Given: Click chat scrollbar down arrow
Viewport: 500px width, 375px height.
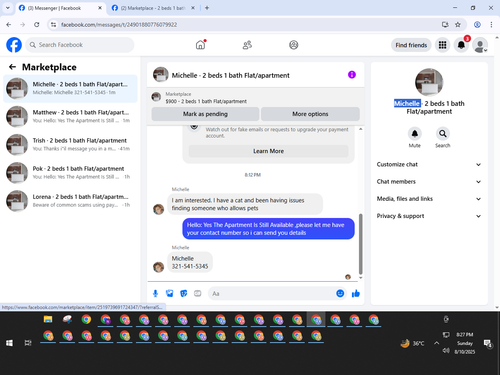Looking at the screenshot, I should (360, 278).
